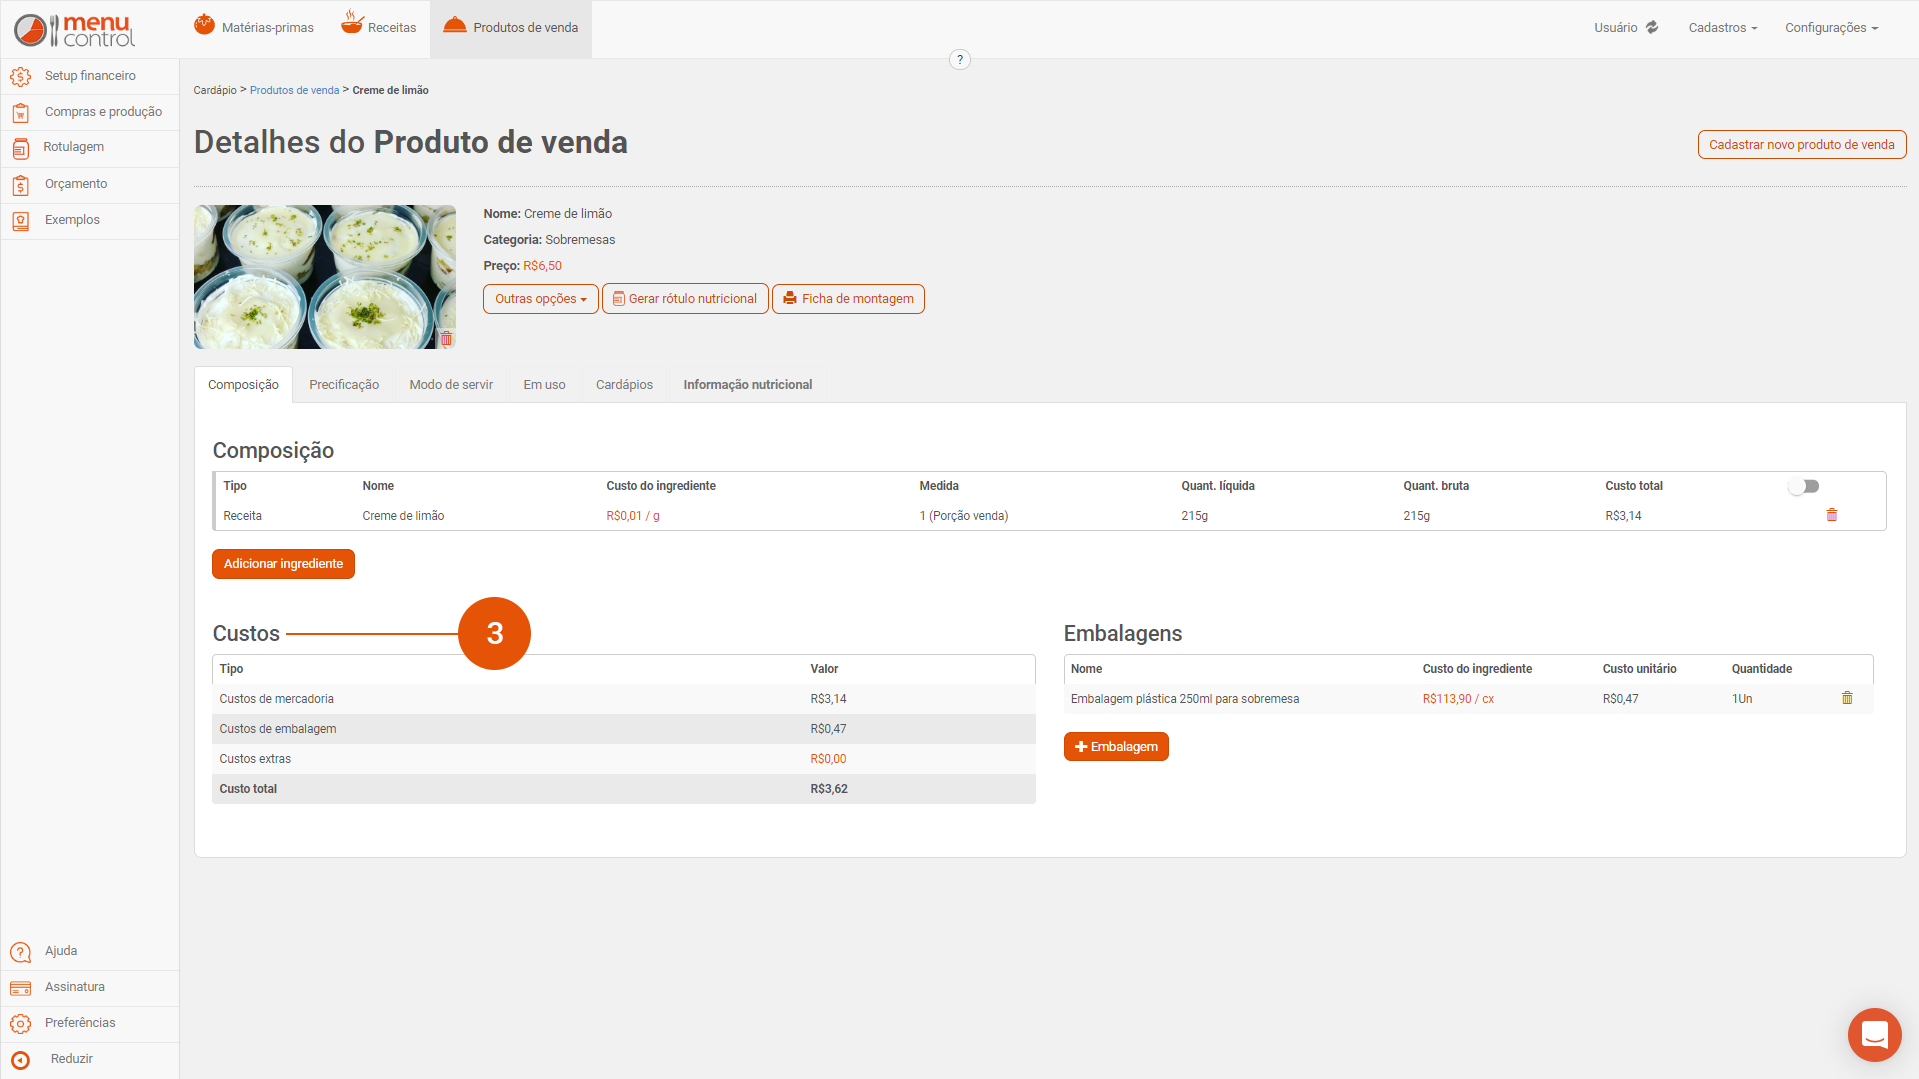Viewport: 1919px width, 1079px height.
Task: Click Assinatura card icon
Action: tap(21, 988)
